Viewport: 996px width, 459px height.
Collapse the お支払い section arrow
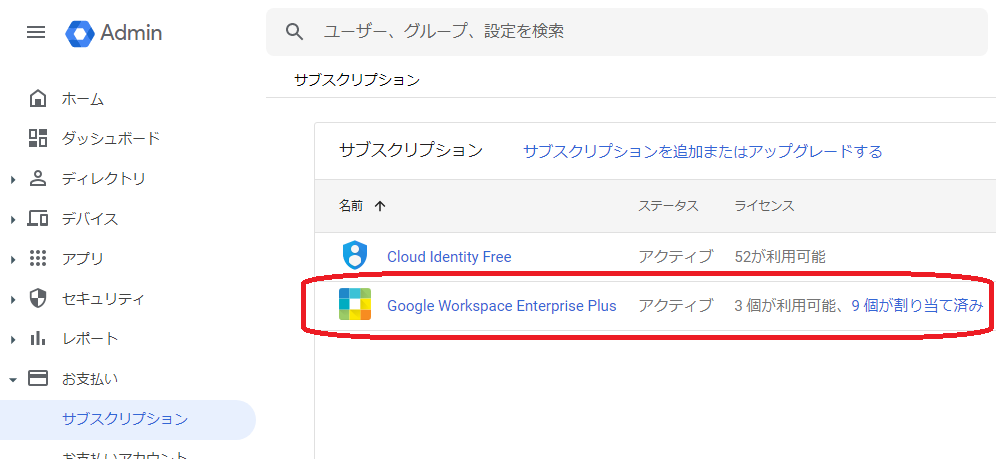point(13,380)
